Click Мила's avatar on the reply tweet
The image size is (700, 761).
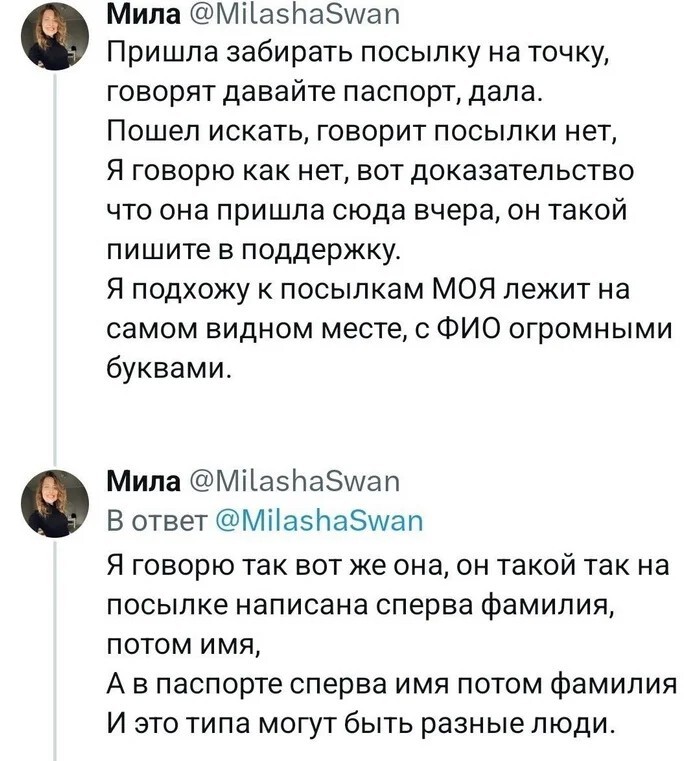coord(54,504)
